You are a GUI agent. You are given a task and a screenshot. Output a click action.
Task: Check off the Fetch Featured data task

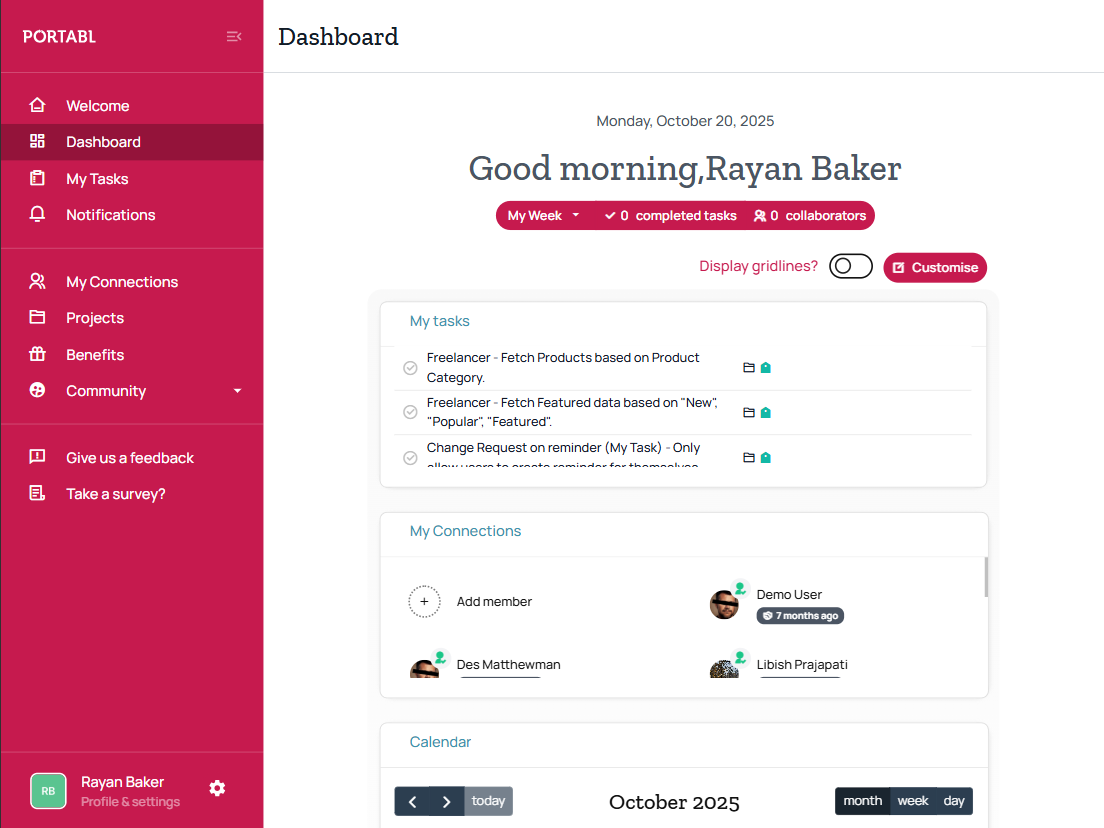pos(410,412)
